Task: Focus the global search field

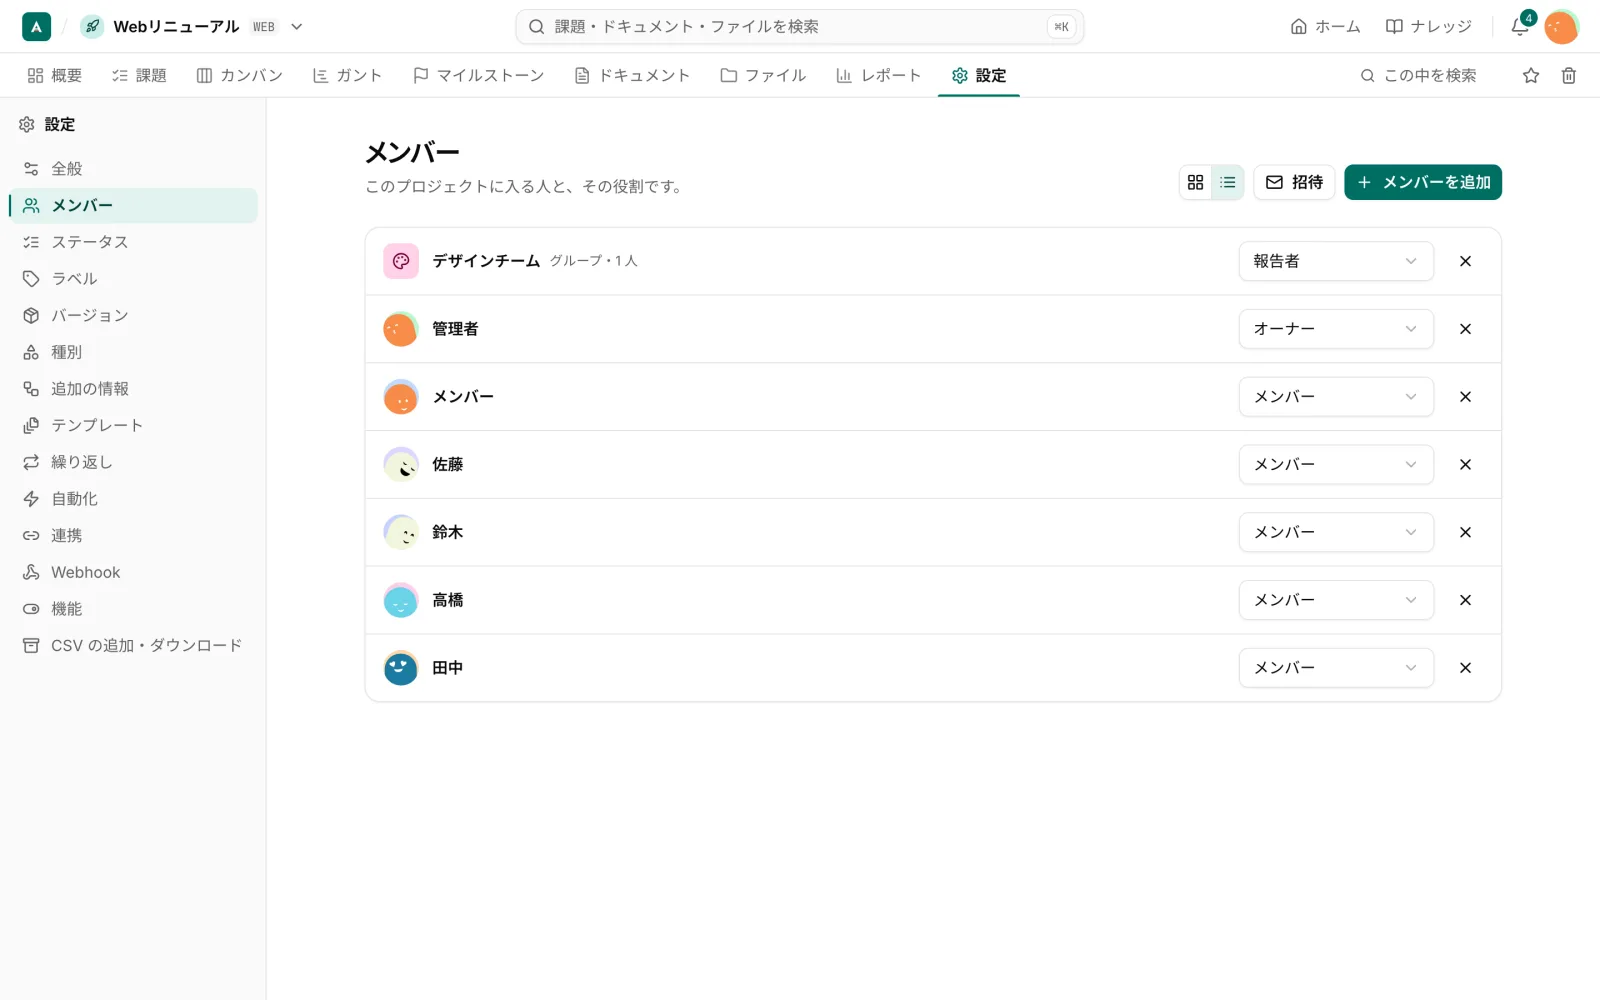Action: point(800,27)
